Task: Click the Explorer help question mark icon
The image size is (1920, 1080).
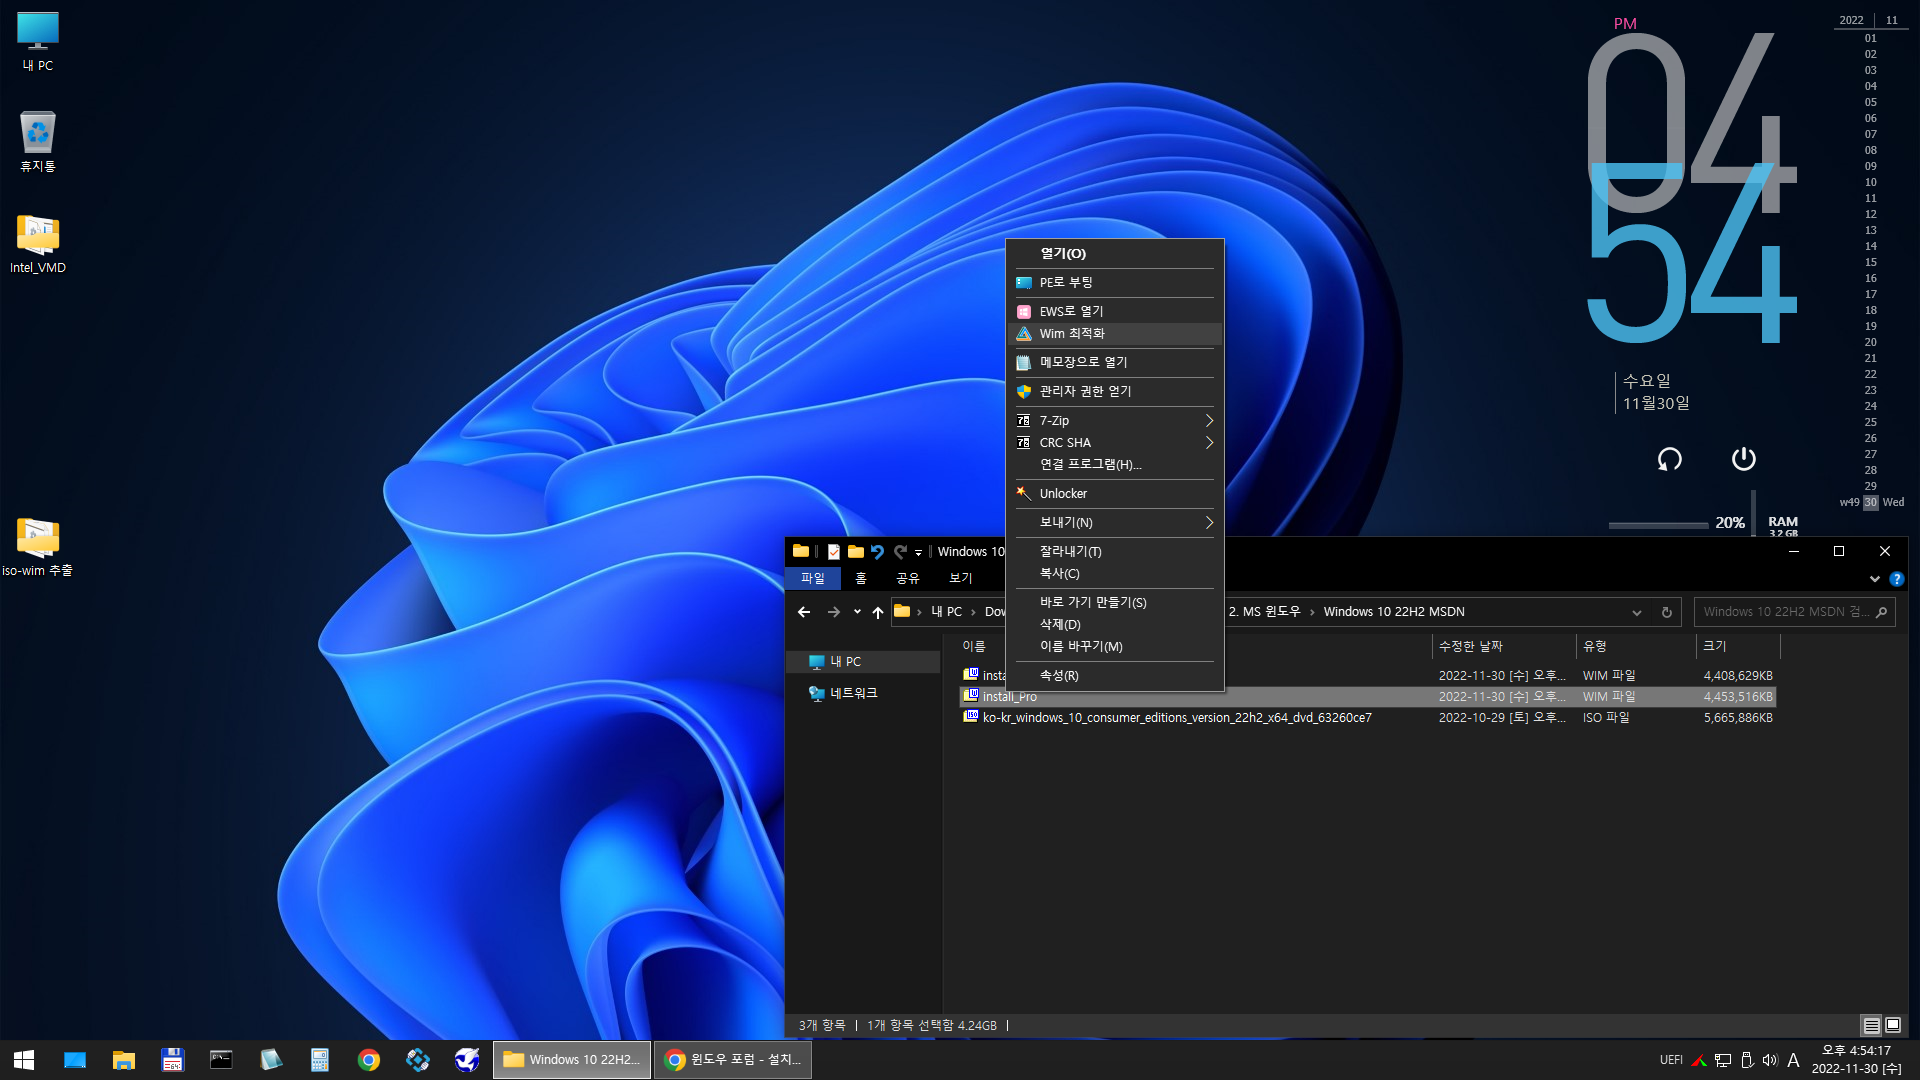Action: pos(1897,579)
